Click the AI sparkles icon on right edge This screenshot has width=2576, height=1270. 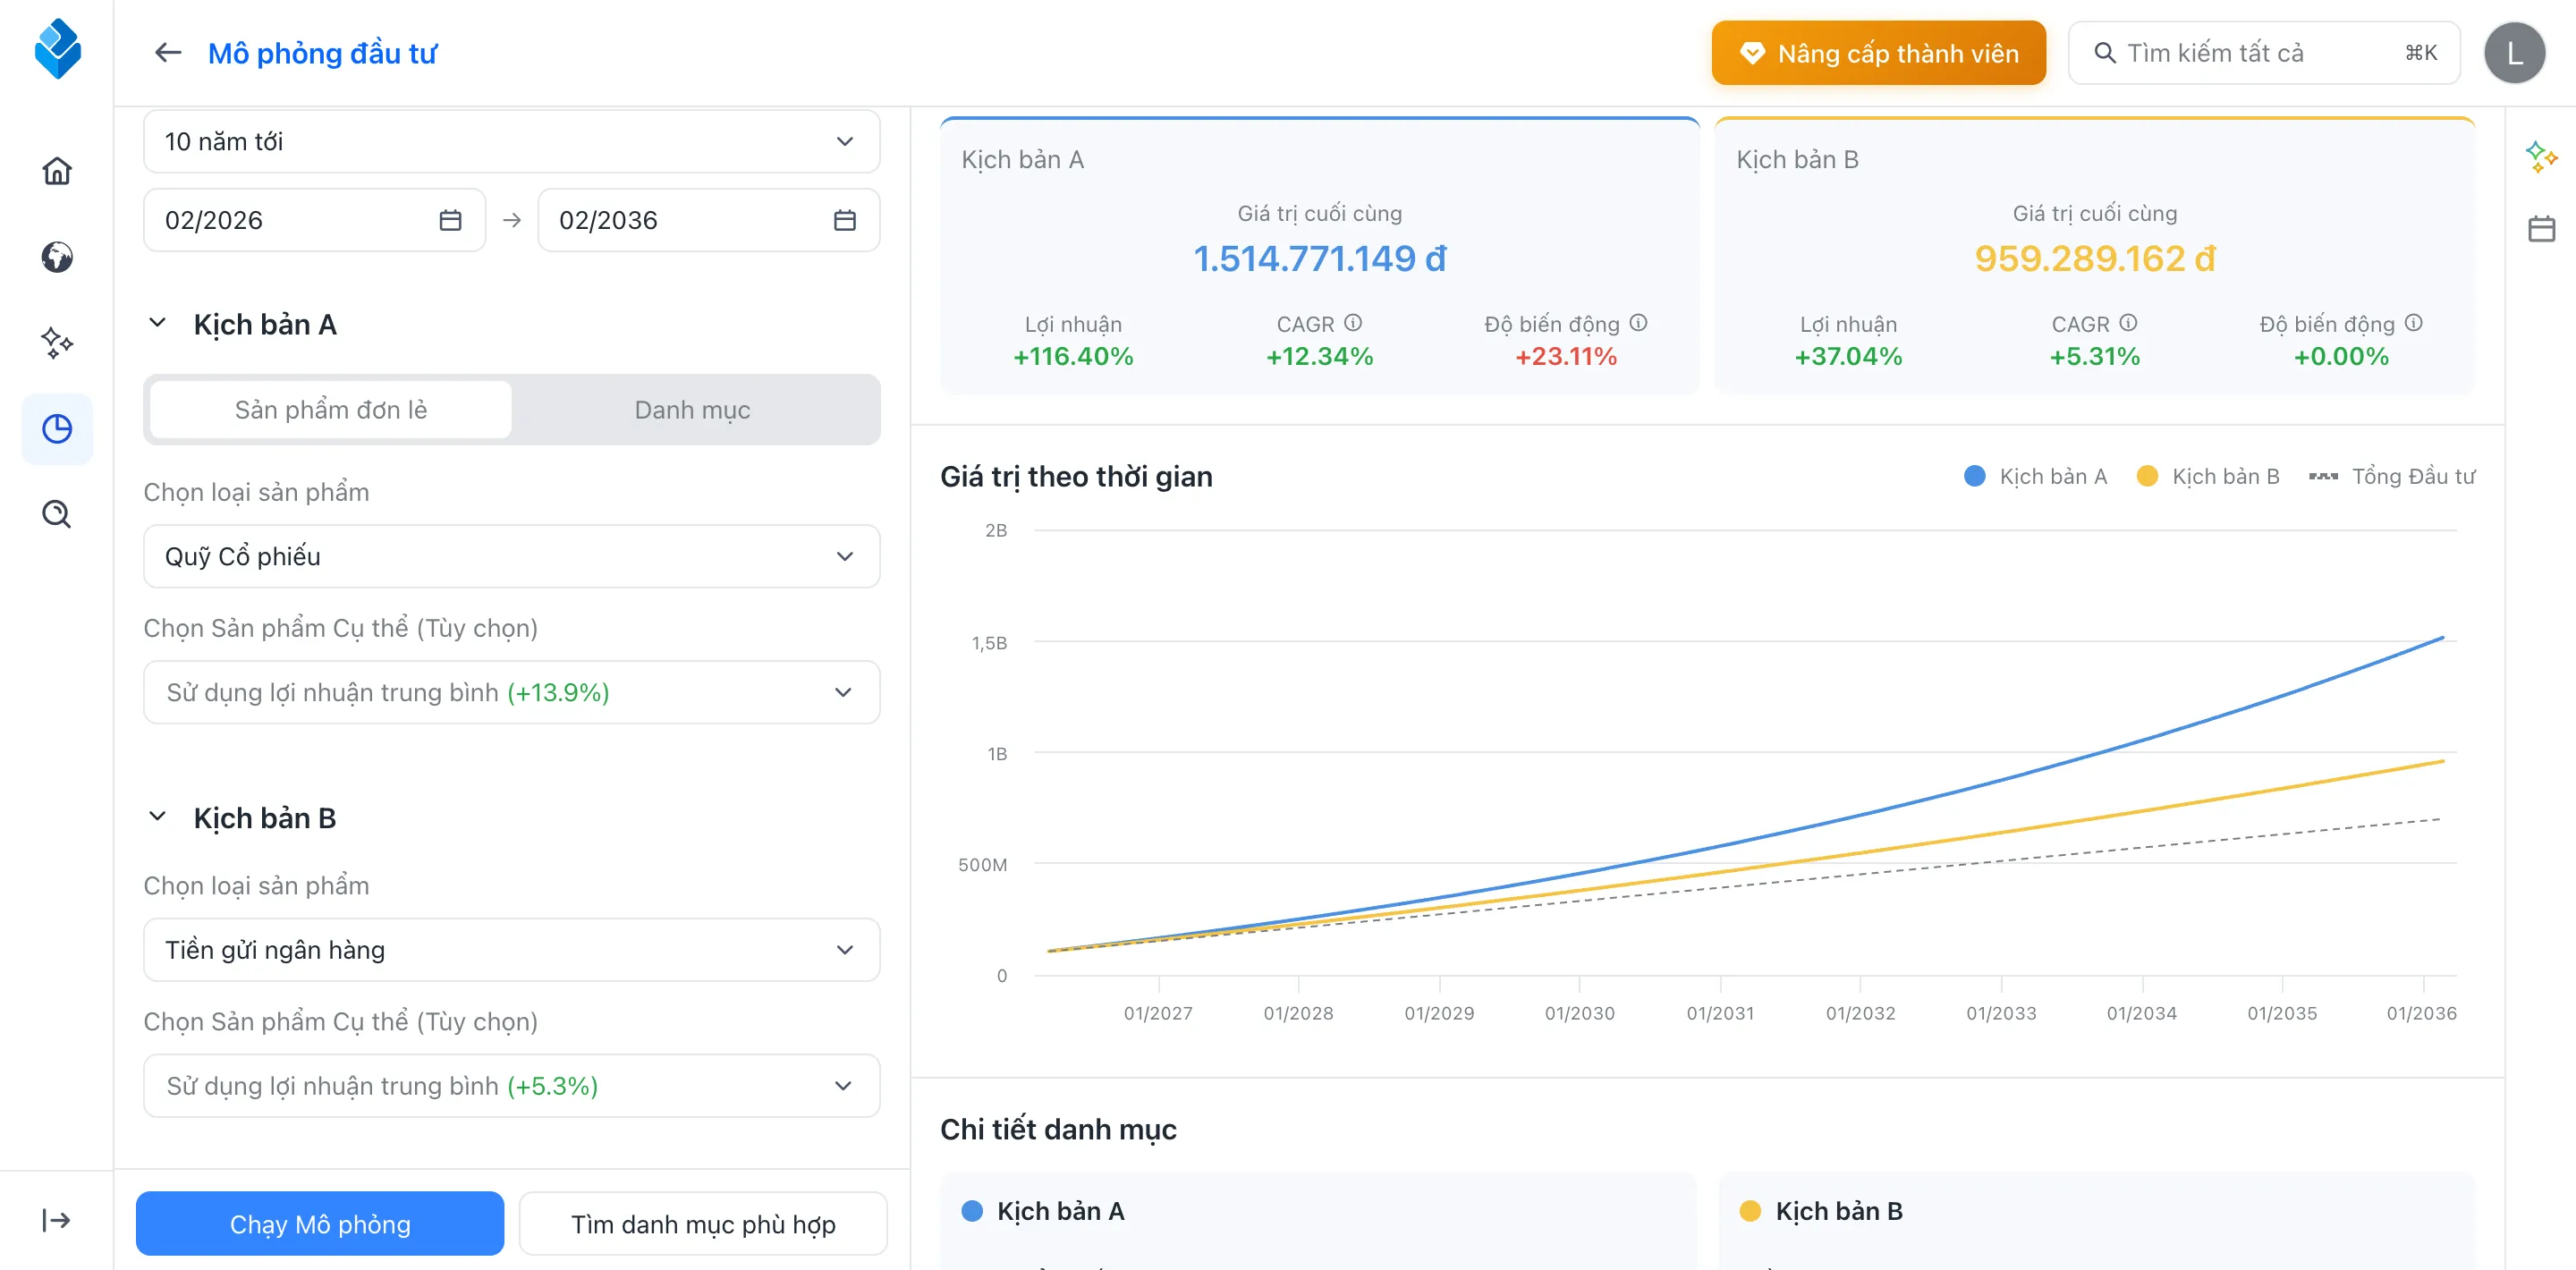point(2542,157)
